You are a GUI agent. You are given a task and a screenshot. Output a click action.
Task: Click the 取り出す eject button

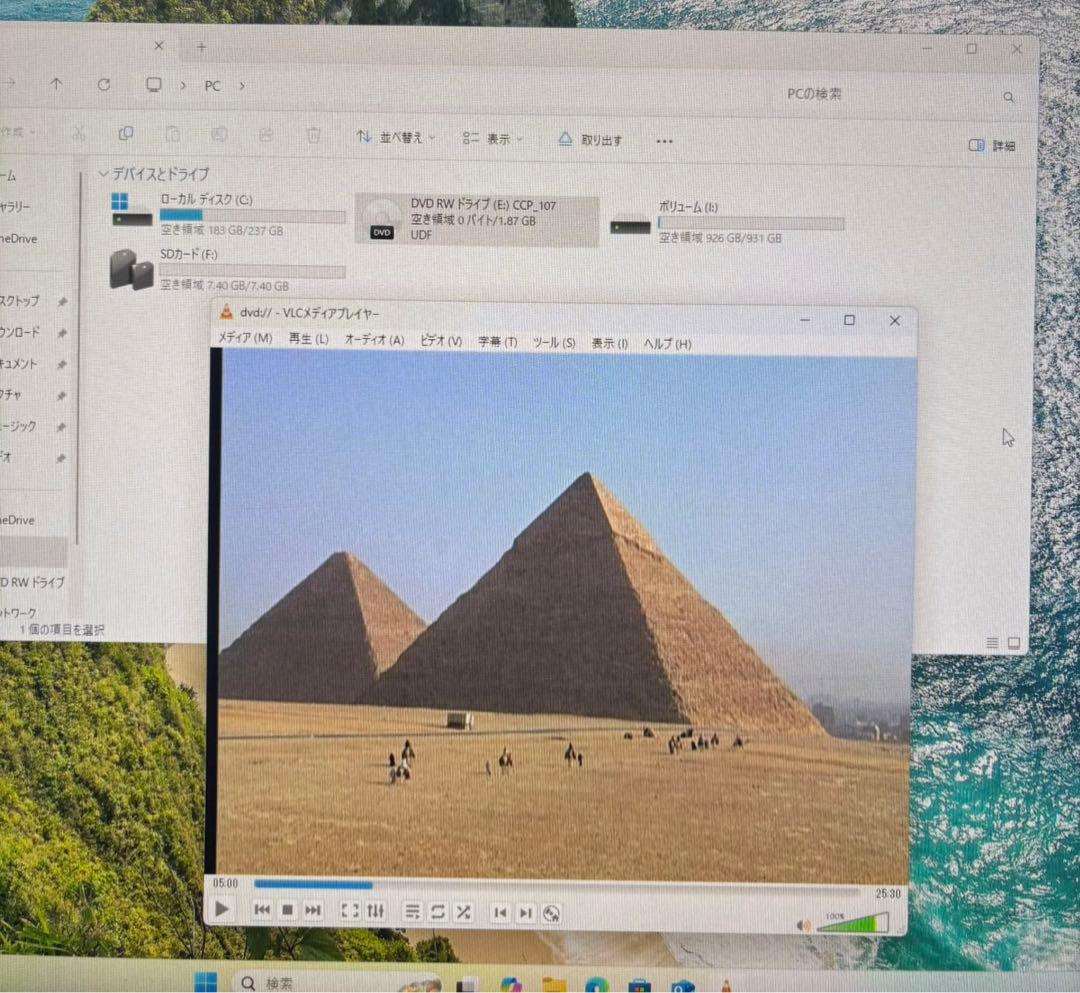click(591, 140)
